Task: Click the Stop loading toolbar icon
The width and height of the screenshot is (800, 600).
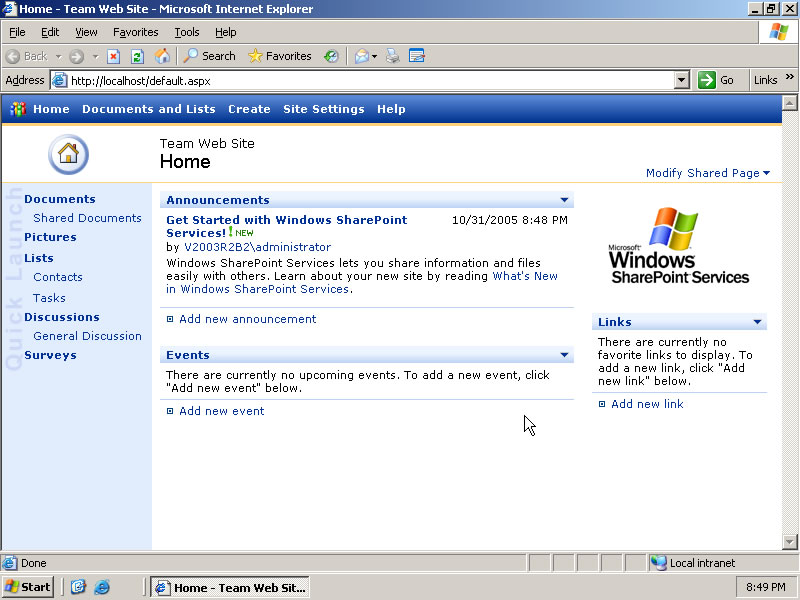Action: [114, 56]
